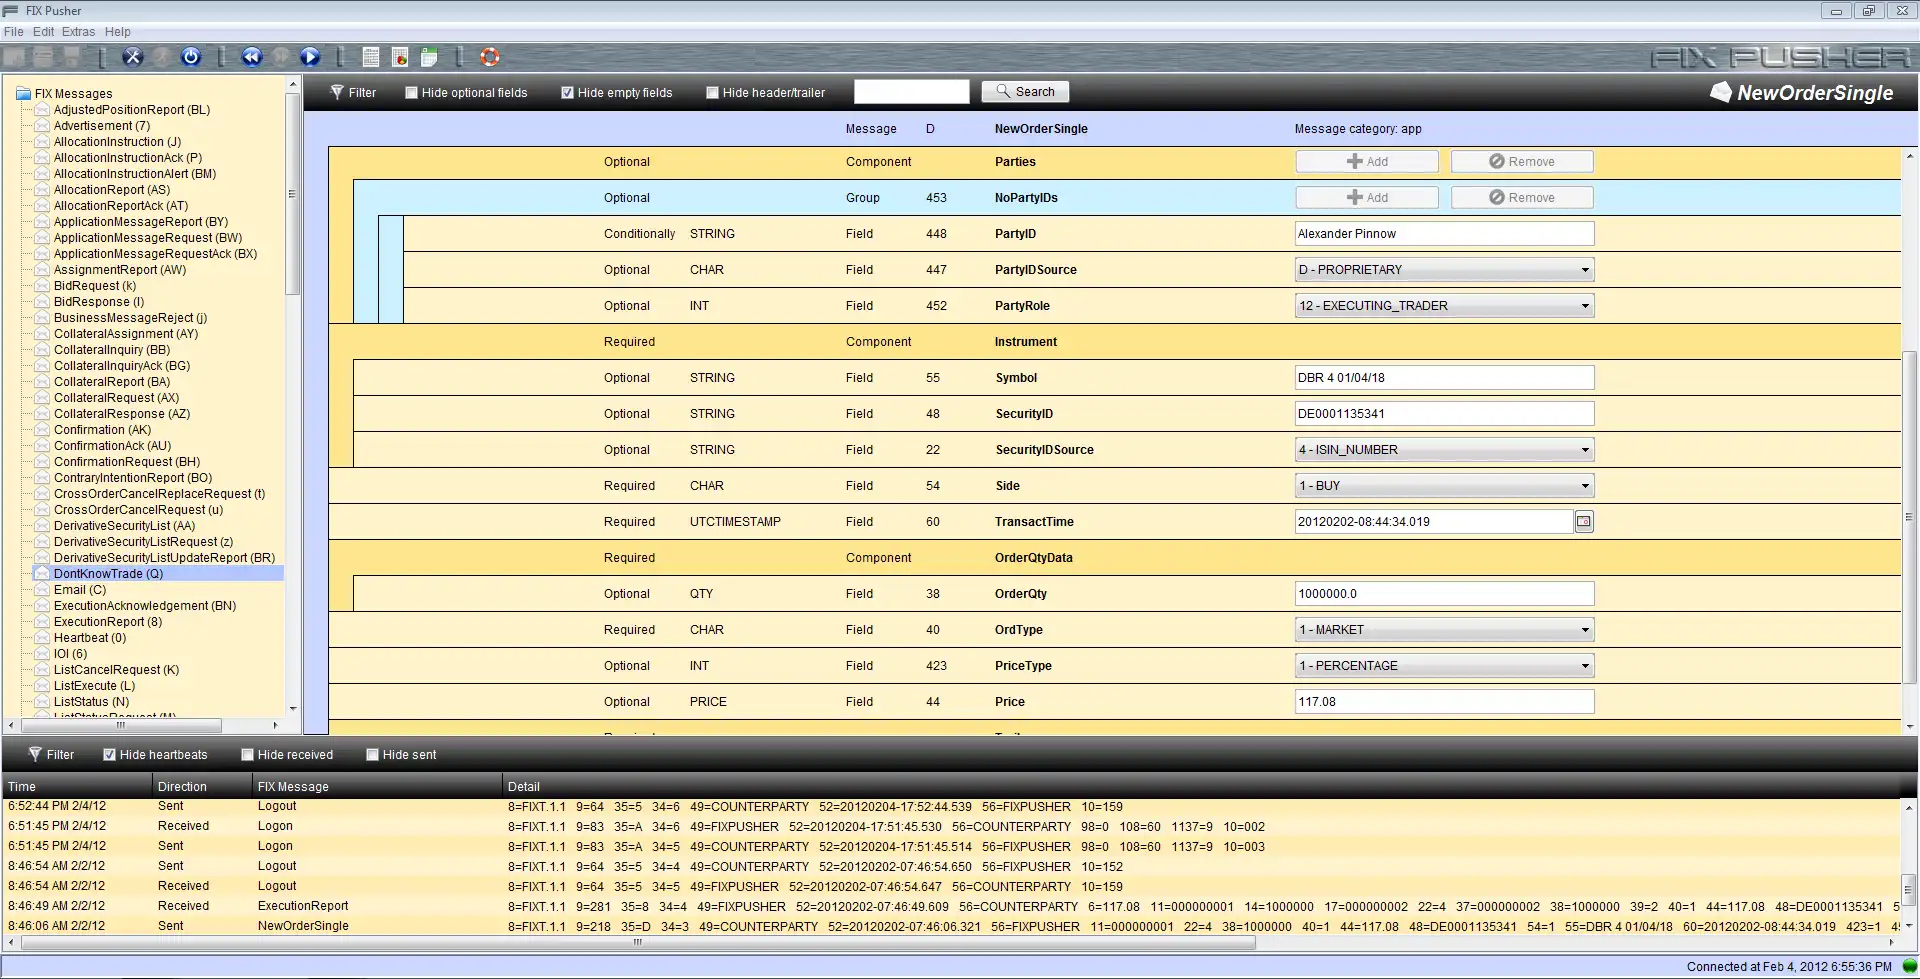Viewport: 1920px width, 979px height.
Task: Click the log filter funnel icon in the bottom bar
Action: [x=35, y=754]
